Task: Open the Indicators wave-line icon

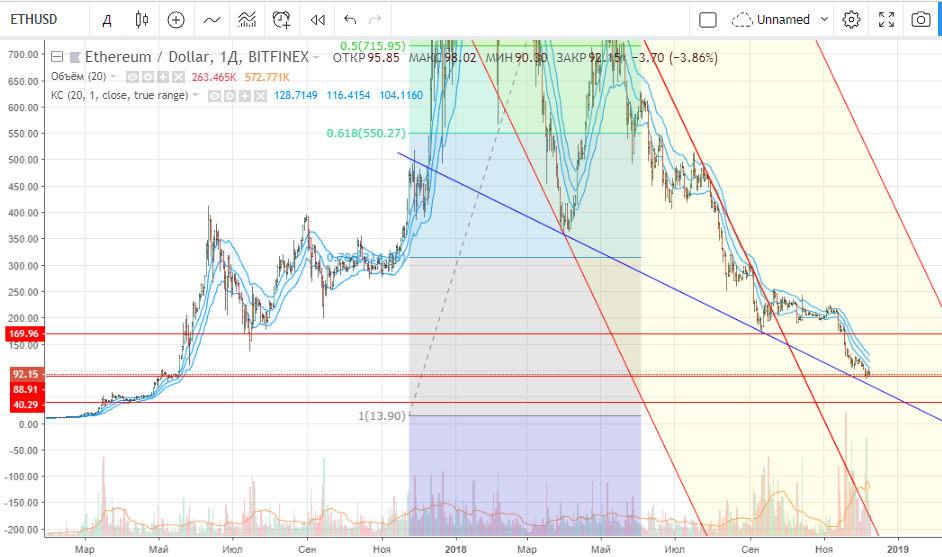Action: pyautogui.click(x=211, y=19)
